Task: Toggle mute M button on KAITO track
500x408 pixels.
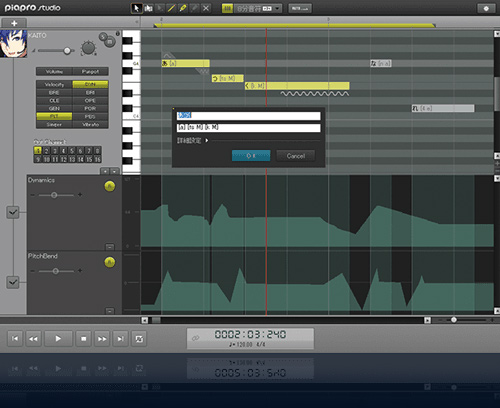Action: (x=110, y=42)
